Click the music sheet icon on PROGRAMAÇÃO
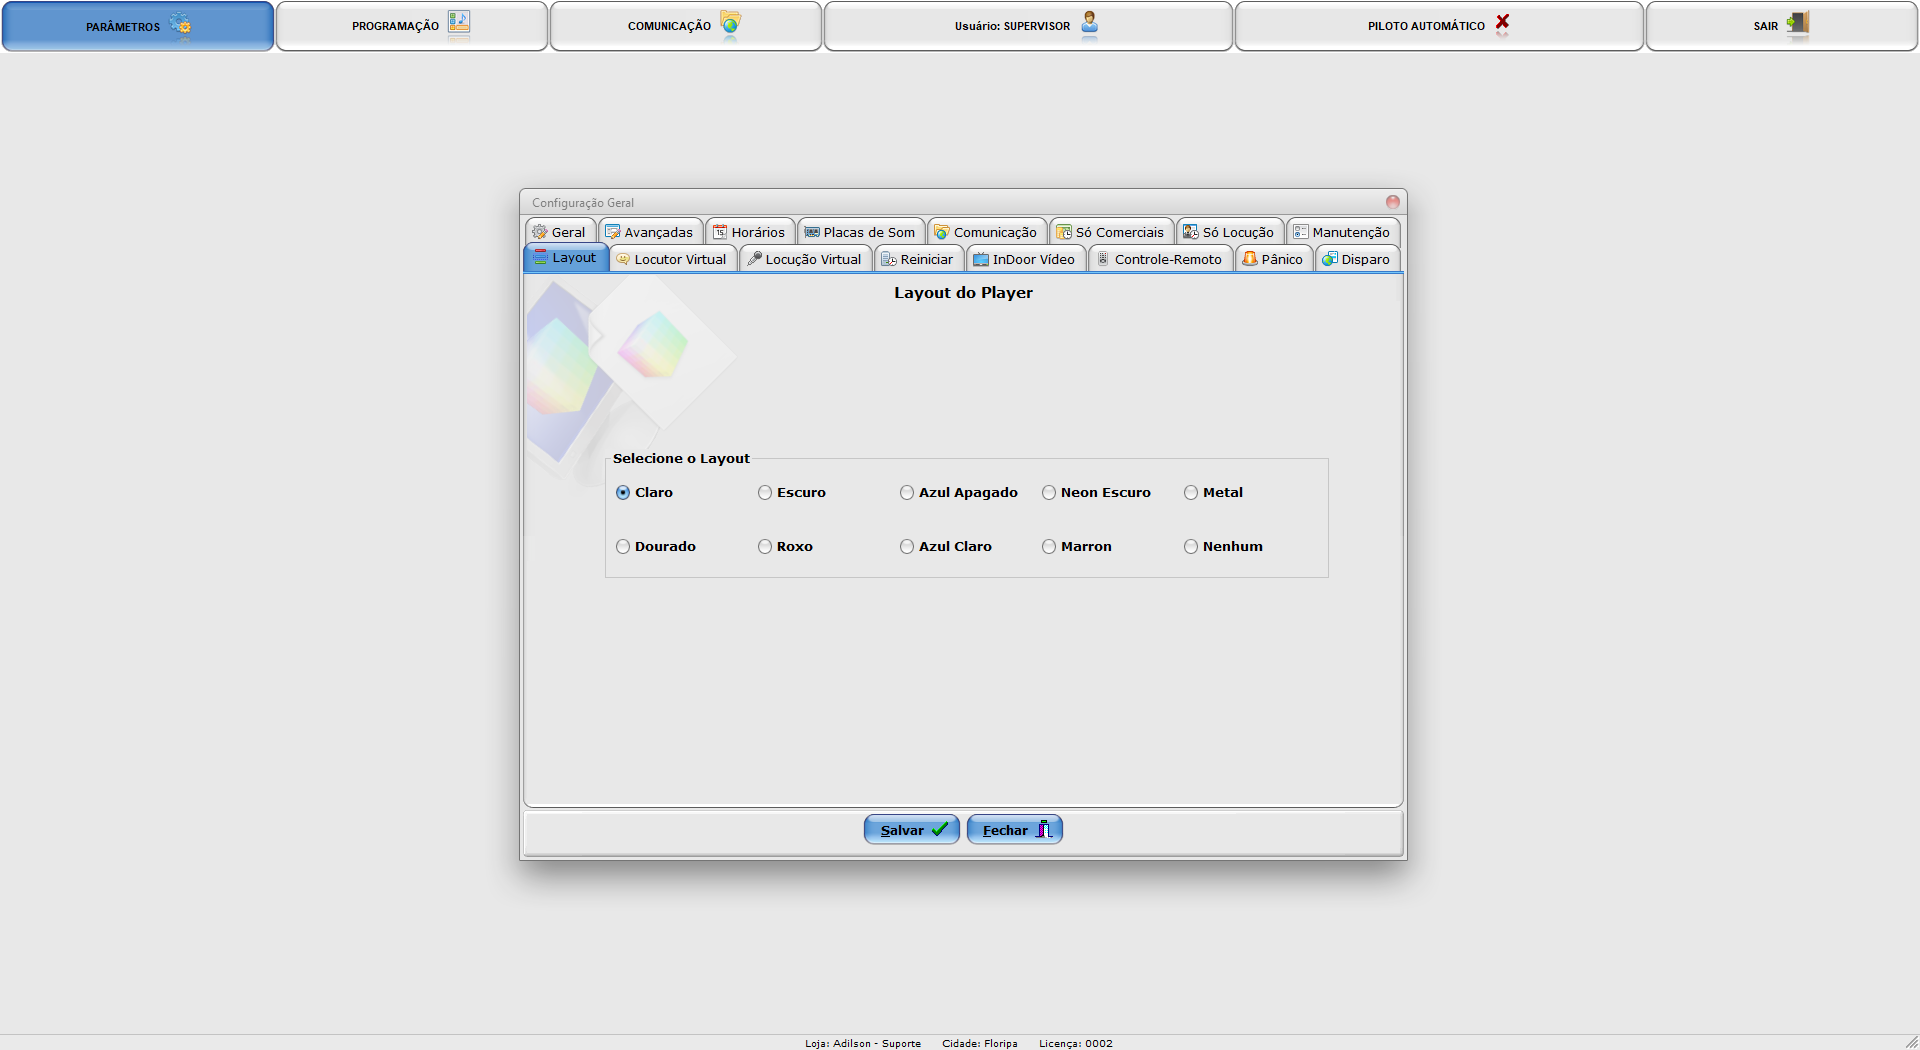Image resolution: width=1920 pixels, height=1050 pixels. click(x=459, y=22)
